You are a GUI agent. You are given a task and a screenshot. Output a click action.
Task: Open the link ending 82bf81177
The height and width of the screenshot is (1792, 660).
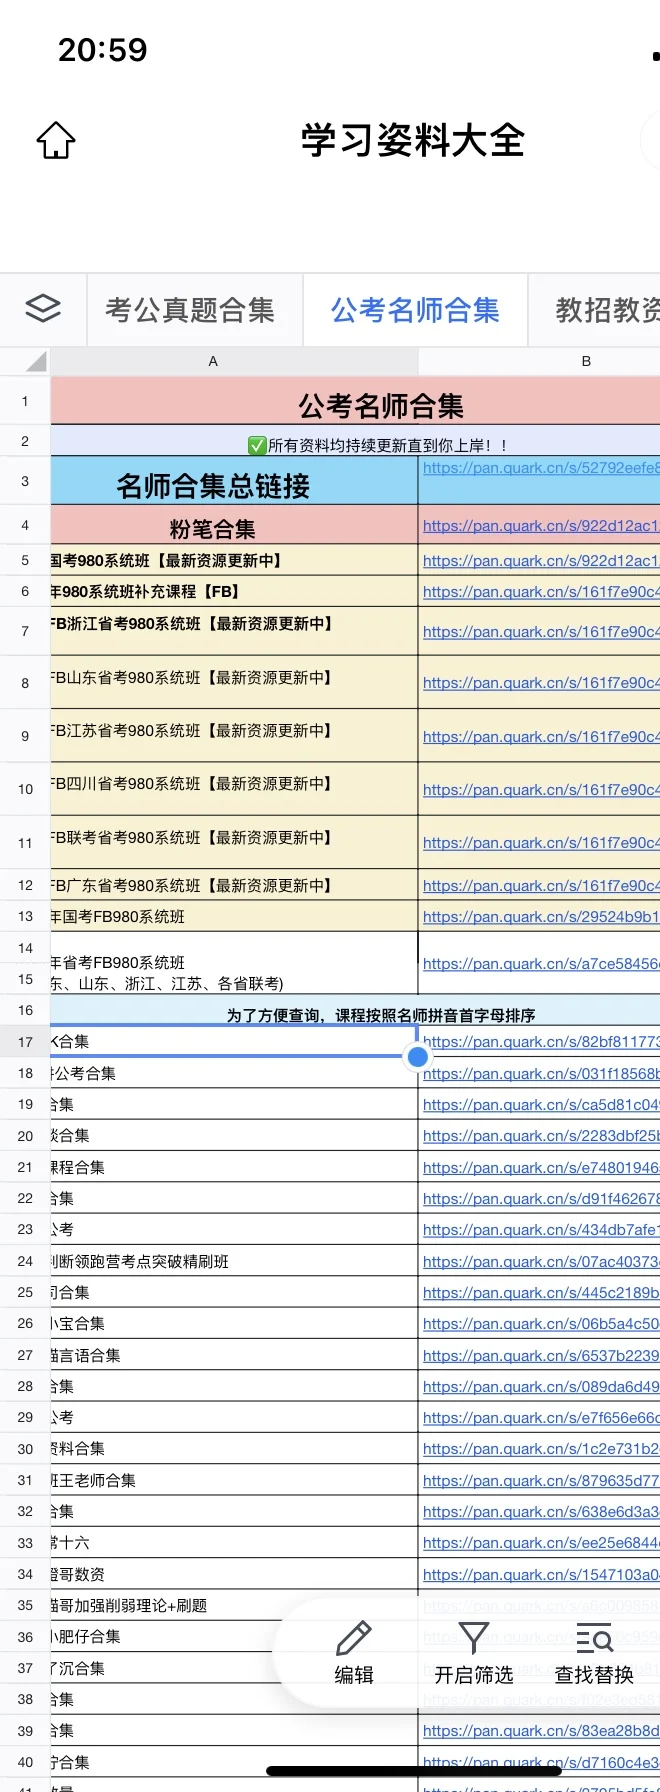[541, 1042]
